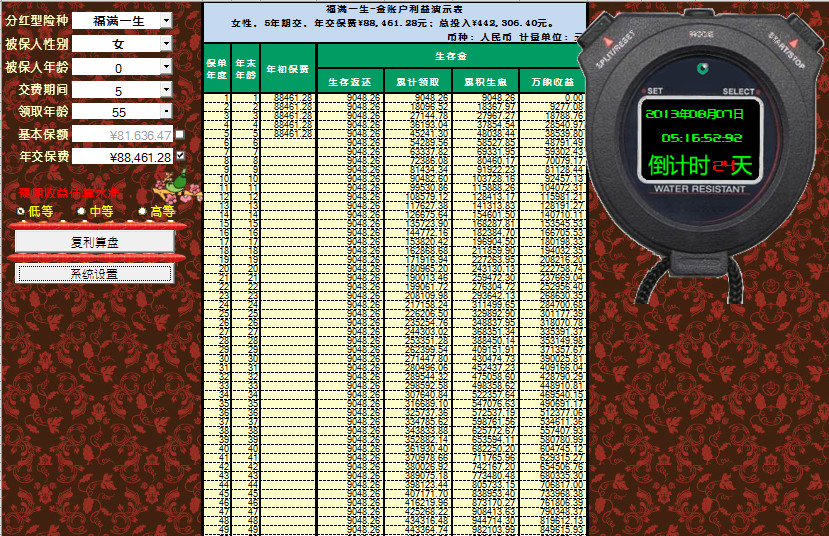
Task: Click the 倒计时24天 countdown text
Action: point(699,165)
